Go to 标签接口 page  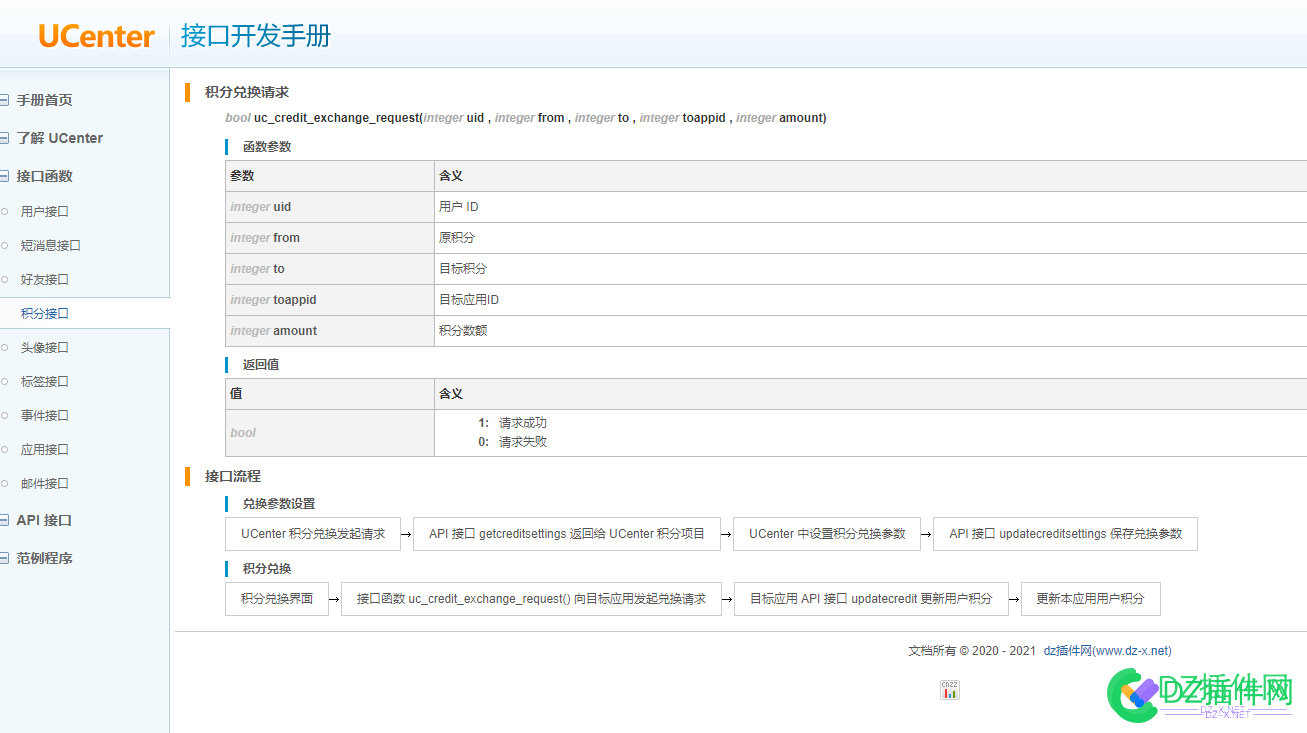click(x=45, y=382)
